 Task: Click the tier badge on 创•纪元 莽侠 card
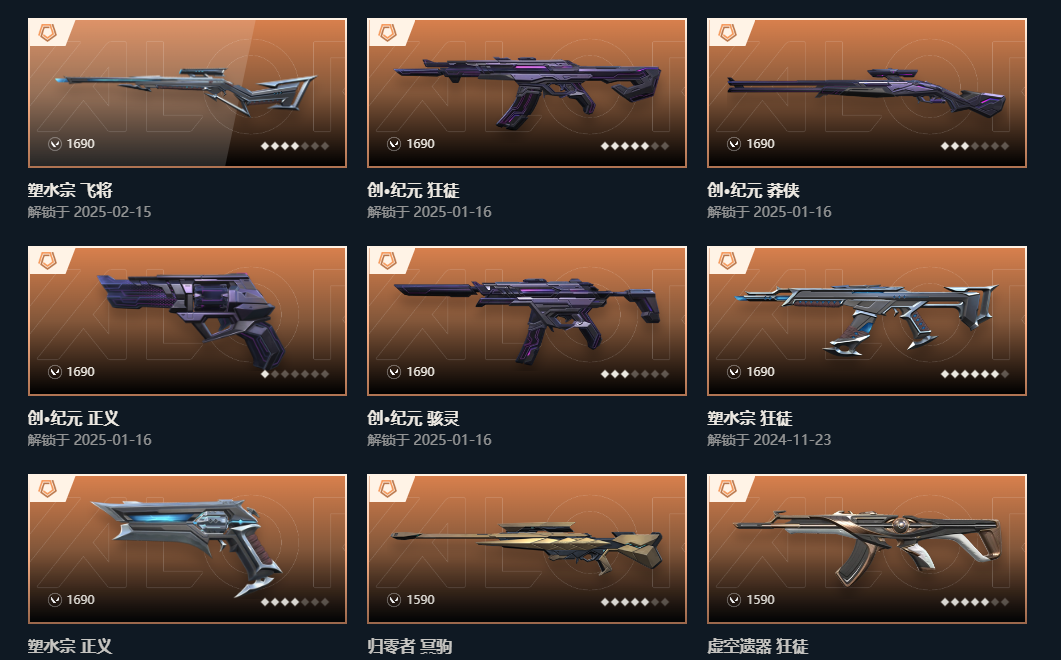coord(727,32)
